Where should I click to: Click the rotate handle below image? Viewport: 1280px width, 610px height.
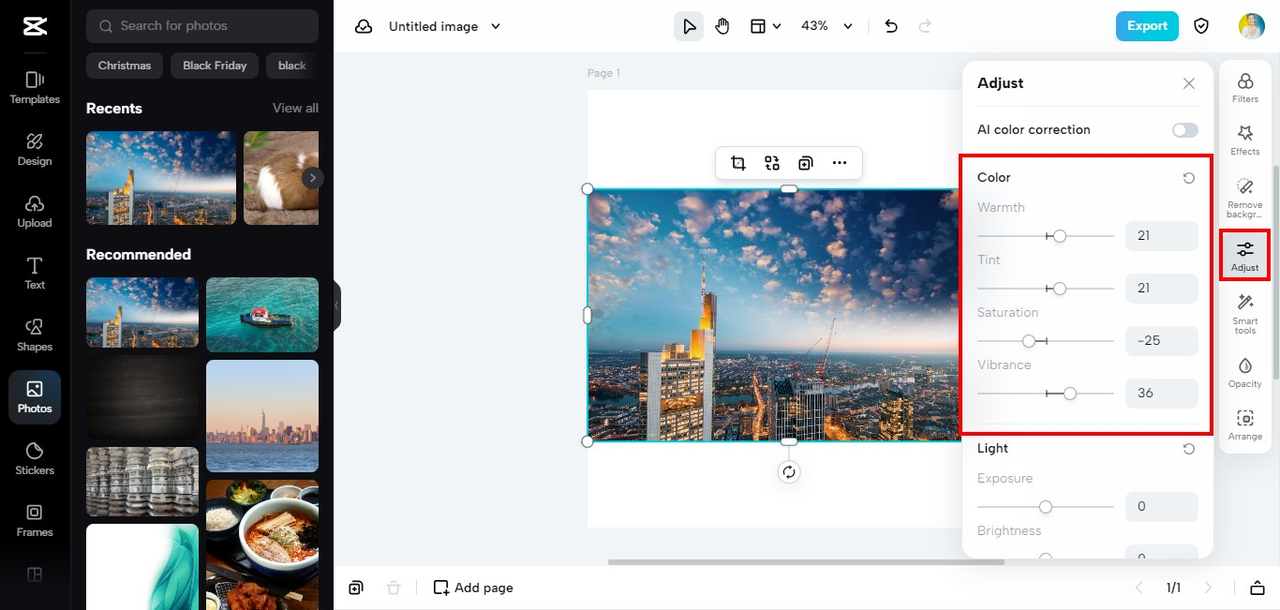(789, 472)
